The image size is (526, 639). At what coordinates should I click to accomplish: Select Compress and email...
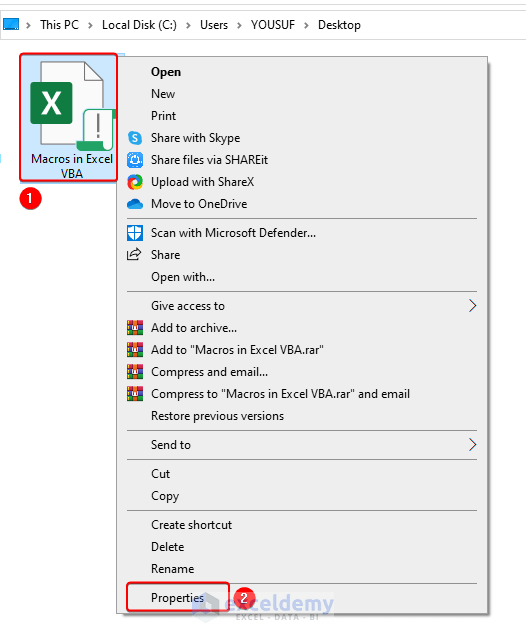[x=209, y=372]
